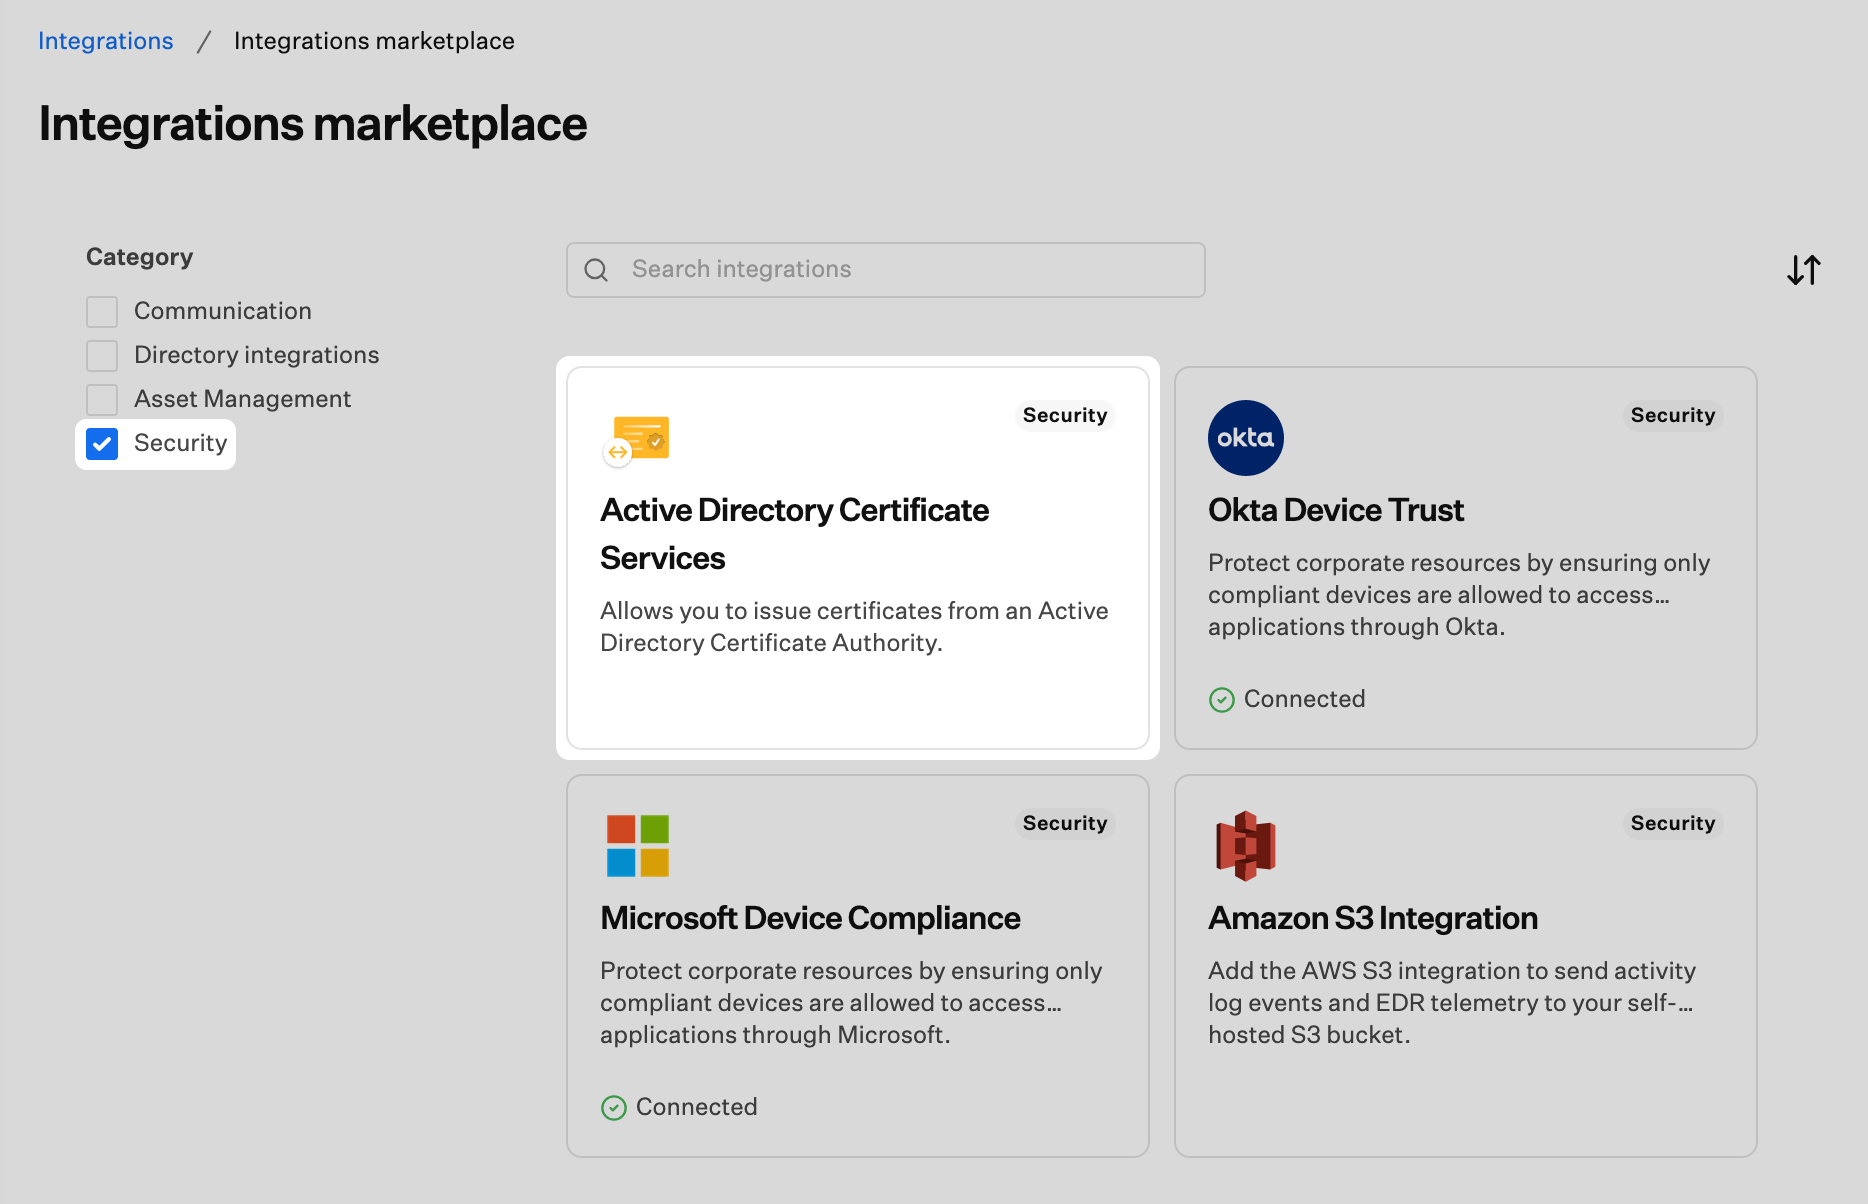The height and width of the screenshot is (1204, 1868).
Task: Click Microsoft 'Protect corporate resources' description
Action: (x=851, y=1003)
